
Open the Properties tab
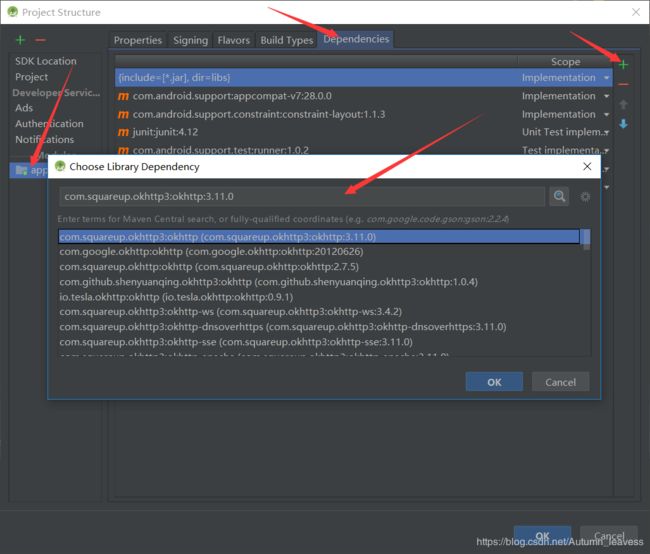tap(138, 40)
